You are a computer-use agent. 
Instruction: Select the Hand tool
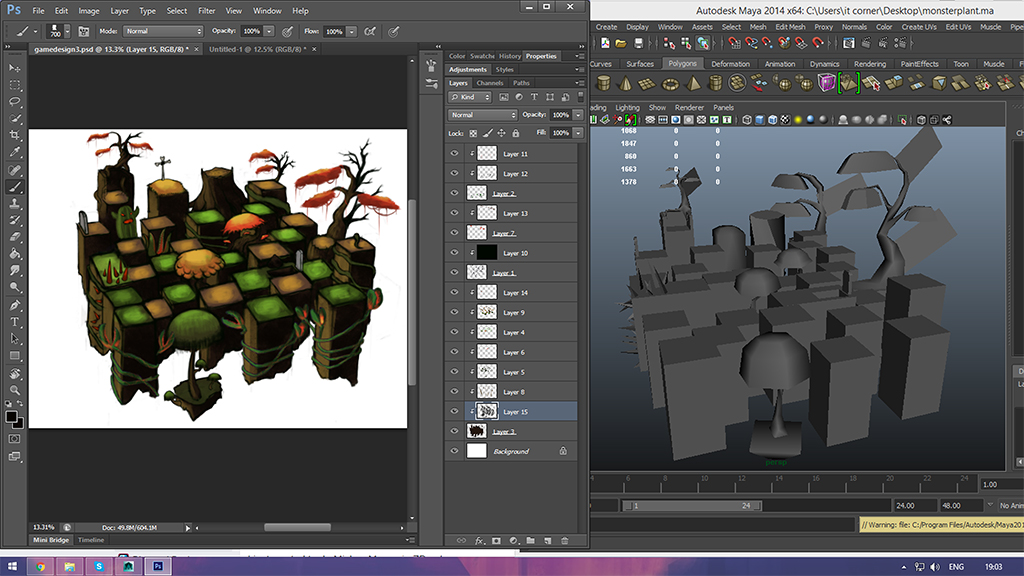pos(14,374)
